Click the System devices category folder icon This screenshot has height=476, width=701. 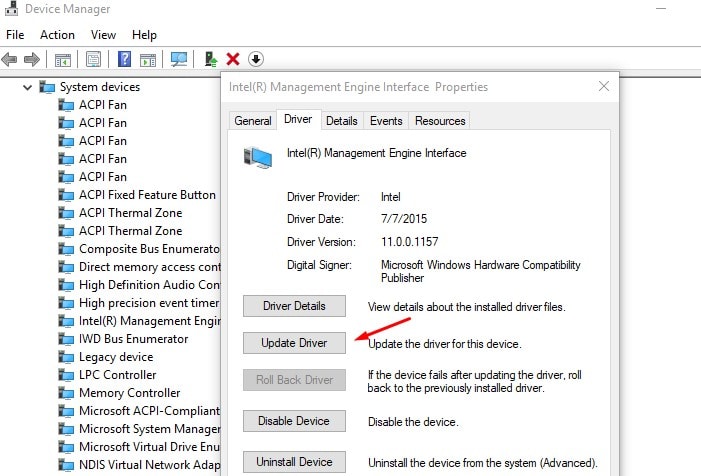click(x=47, y=87)
